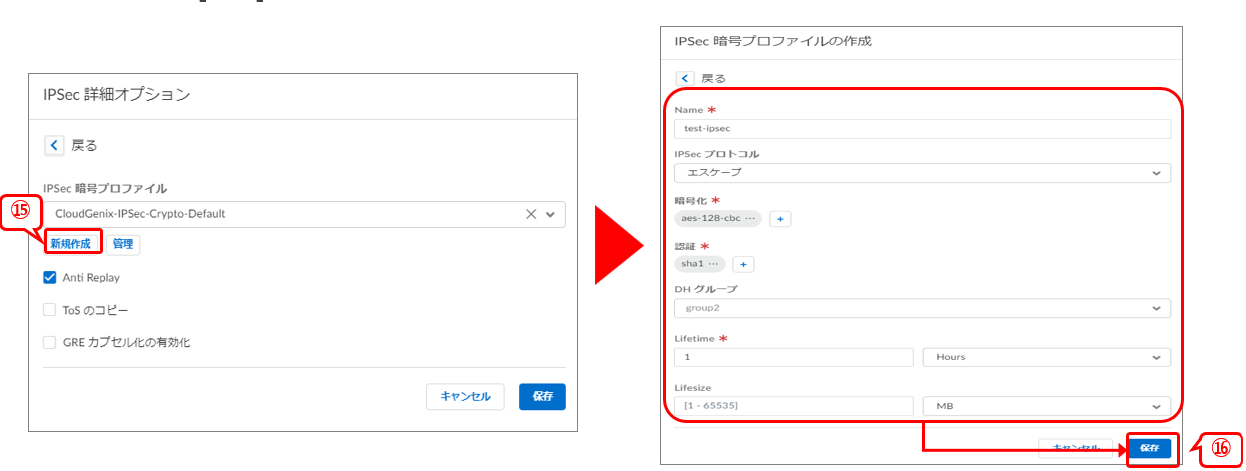This screenshot has height=471, width=1246.
Task: Open the IPSec 暗号プロファイル dropdown
Action: click(550, 214)
